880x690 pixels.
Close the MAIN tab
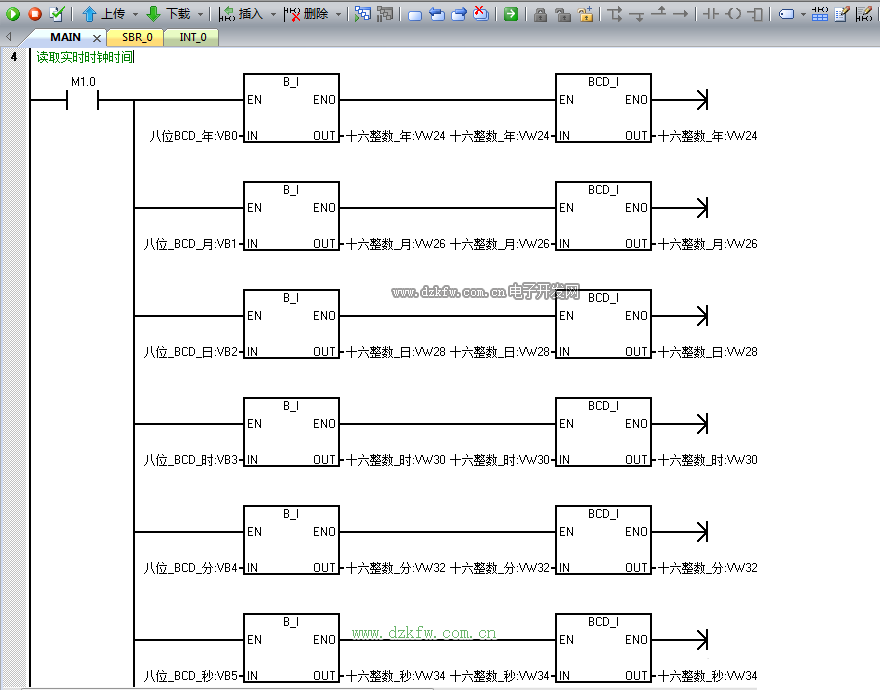click(97, 38)
